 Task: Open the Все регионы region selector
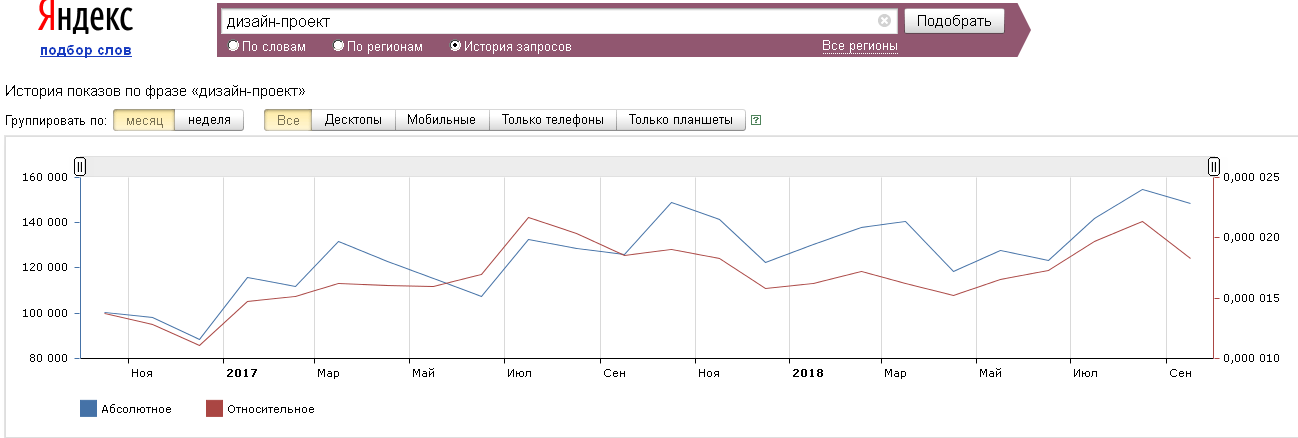(x=860, y=46)
